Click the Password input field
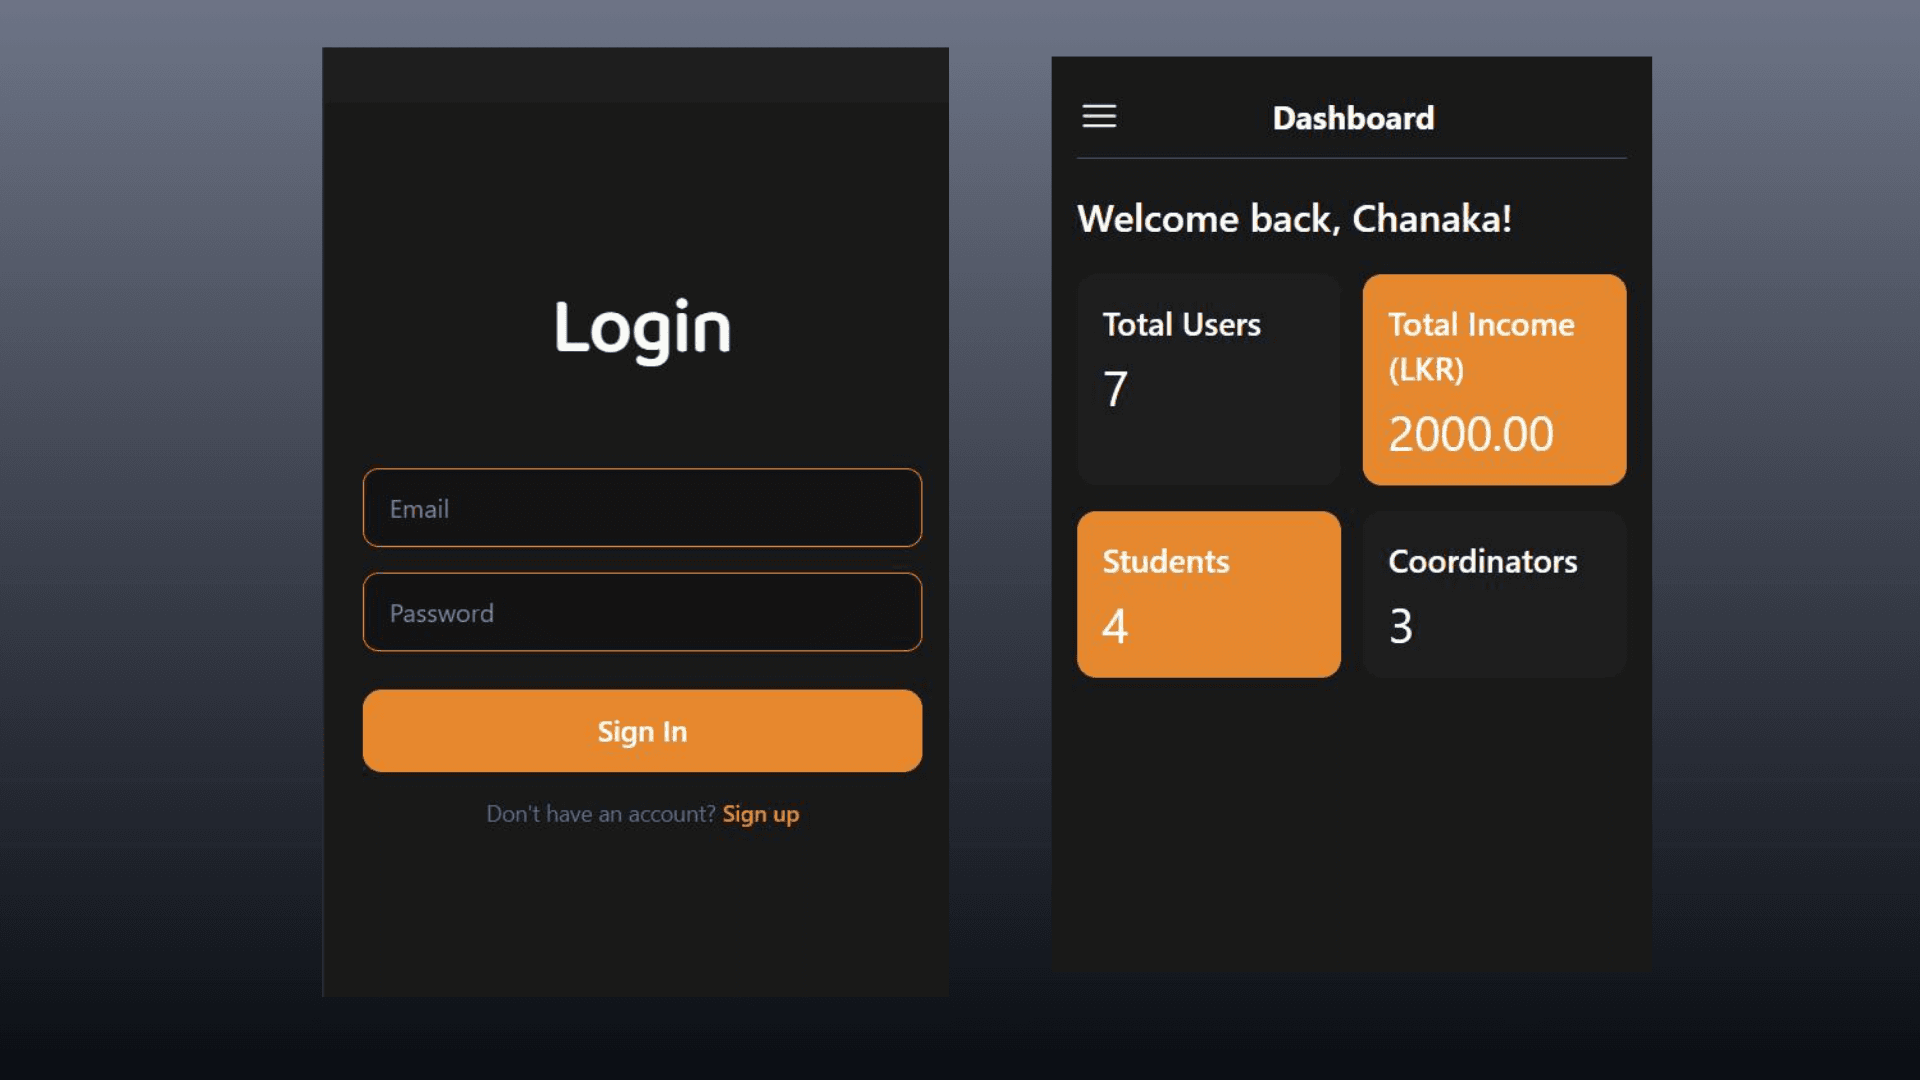1920x1080 pixels. coord(642,612)
